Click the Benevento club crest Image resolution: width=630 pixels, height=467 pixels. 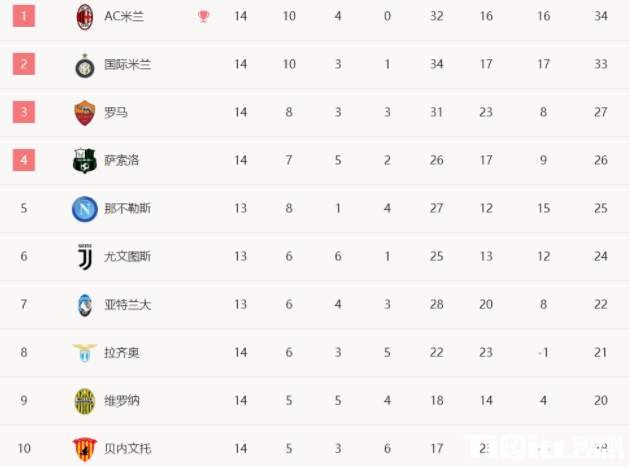(x=85, y=447)
